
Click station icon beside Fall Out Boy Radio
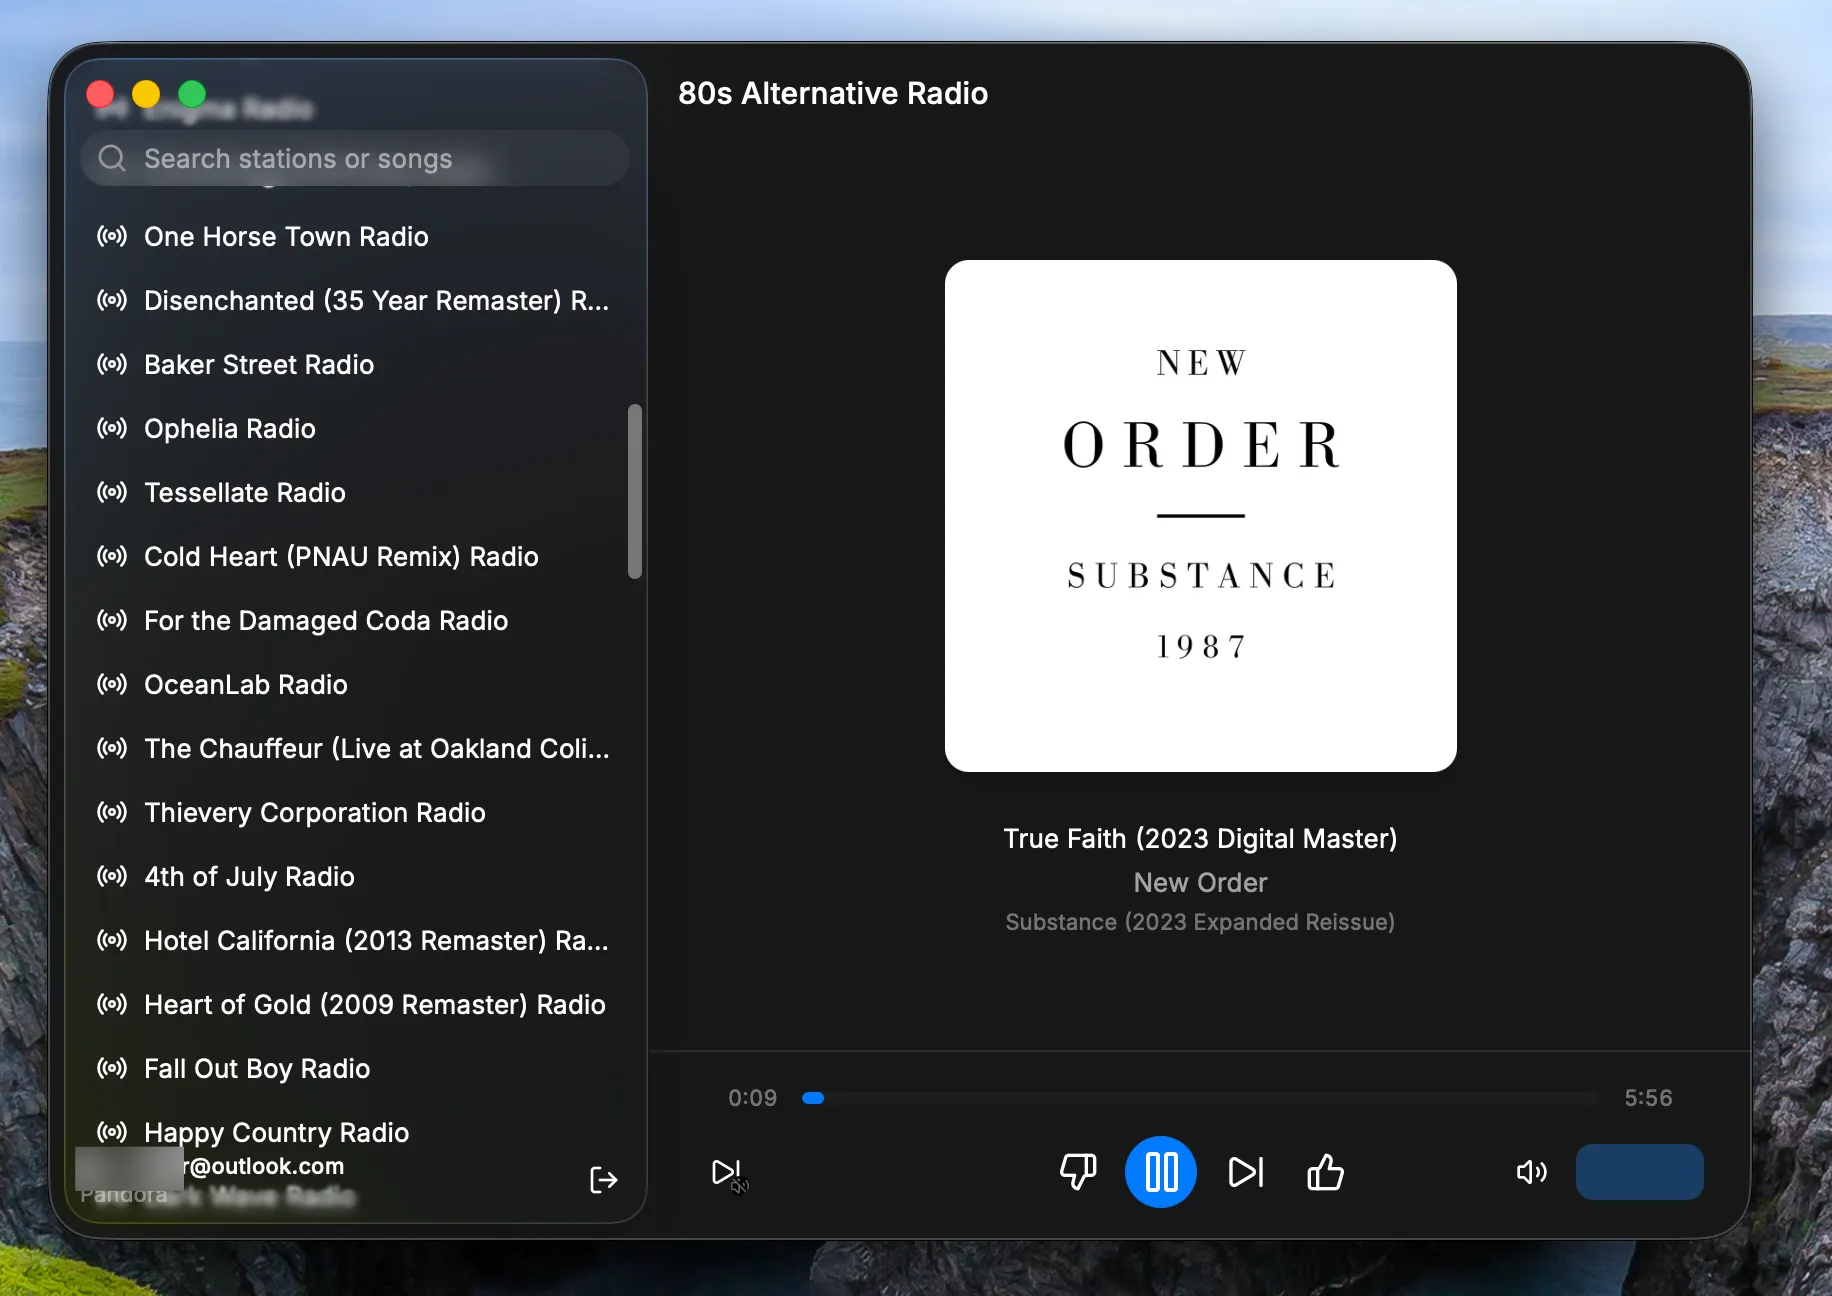click(112, 1068)
